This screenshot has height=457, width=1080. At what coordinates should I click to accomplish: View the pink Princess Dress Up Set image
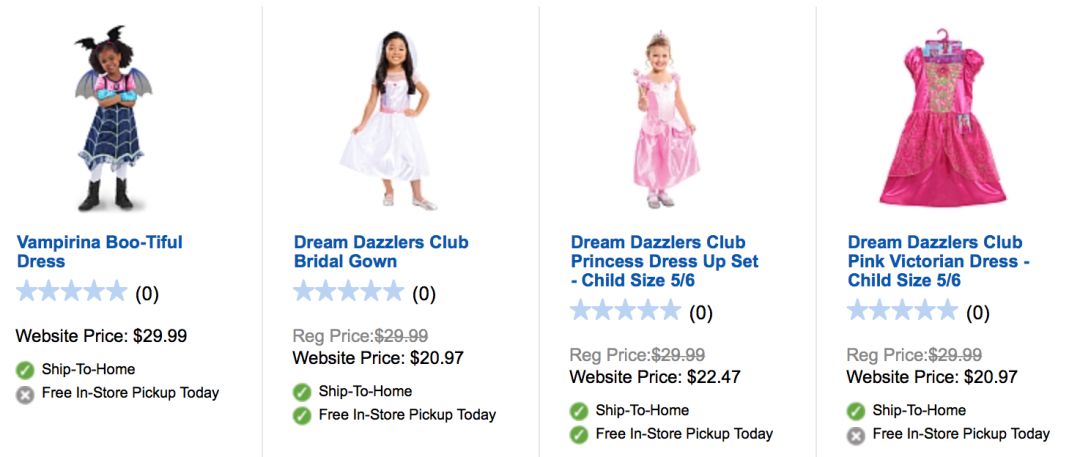click(x=664, y=118)
